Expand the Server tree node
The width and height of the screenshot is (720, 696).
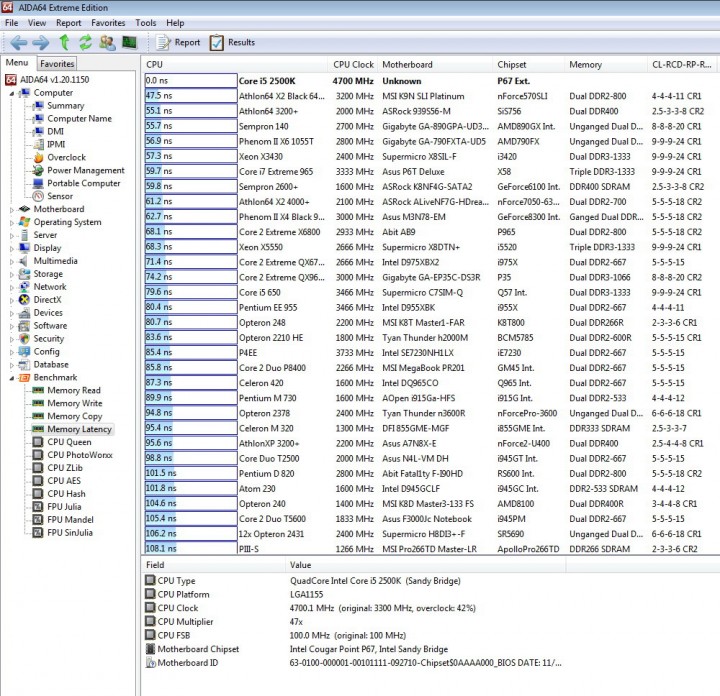click(12, 235)
